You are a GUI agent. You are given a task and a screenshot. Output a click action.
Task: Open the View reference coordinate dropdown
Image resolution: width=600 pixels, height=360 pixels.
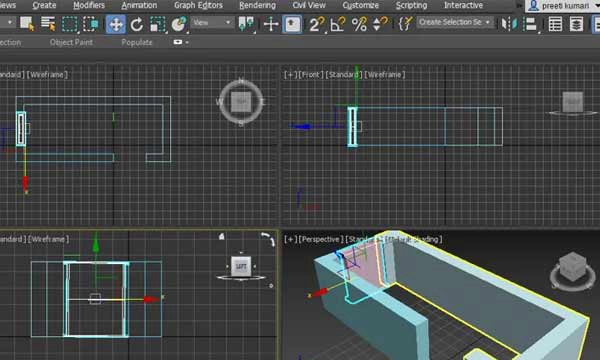212,23
